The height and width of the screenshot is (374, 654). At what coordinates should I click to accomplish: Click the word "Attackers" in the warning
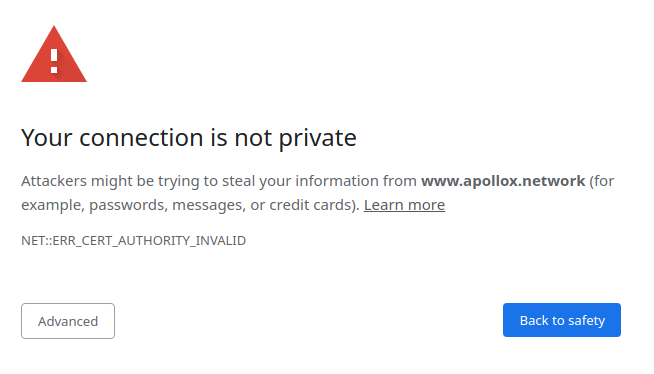(x=54, y=181)
